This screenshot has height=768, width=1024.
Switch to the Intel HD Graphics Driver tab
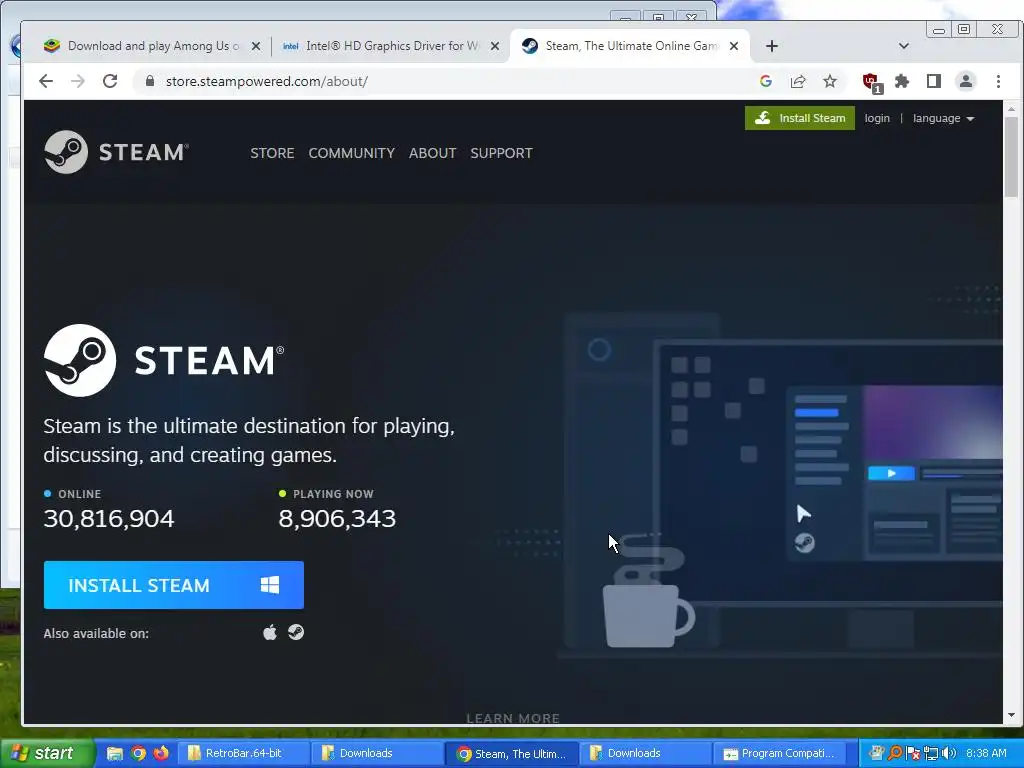pos(380,46)
